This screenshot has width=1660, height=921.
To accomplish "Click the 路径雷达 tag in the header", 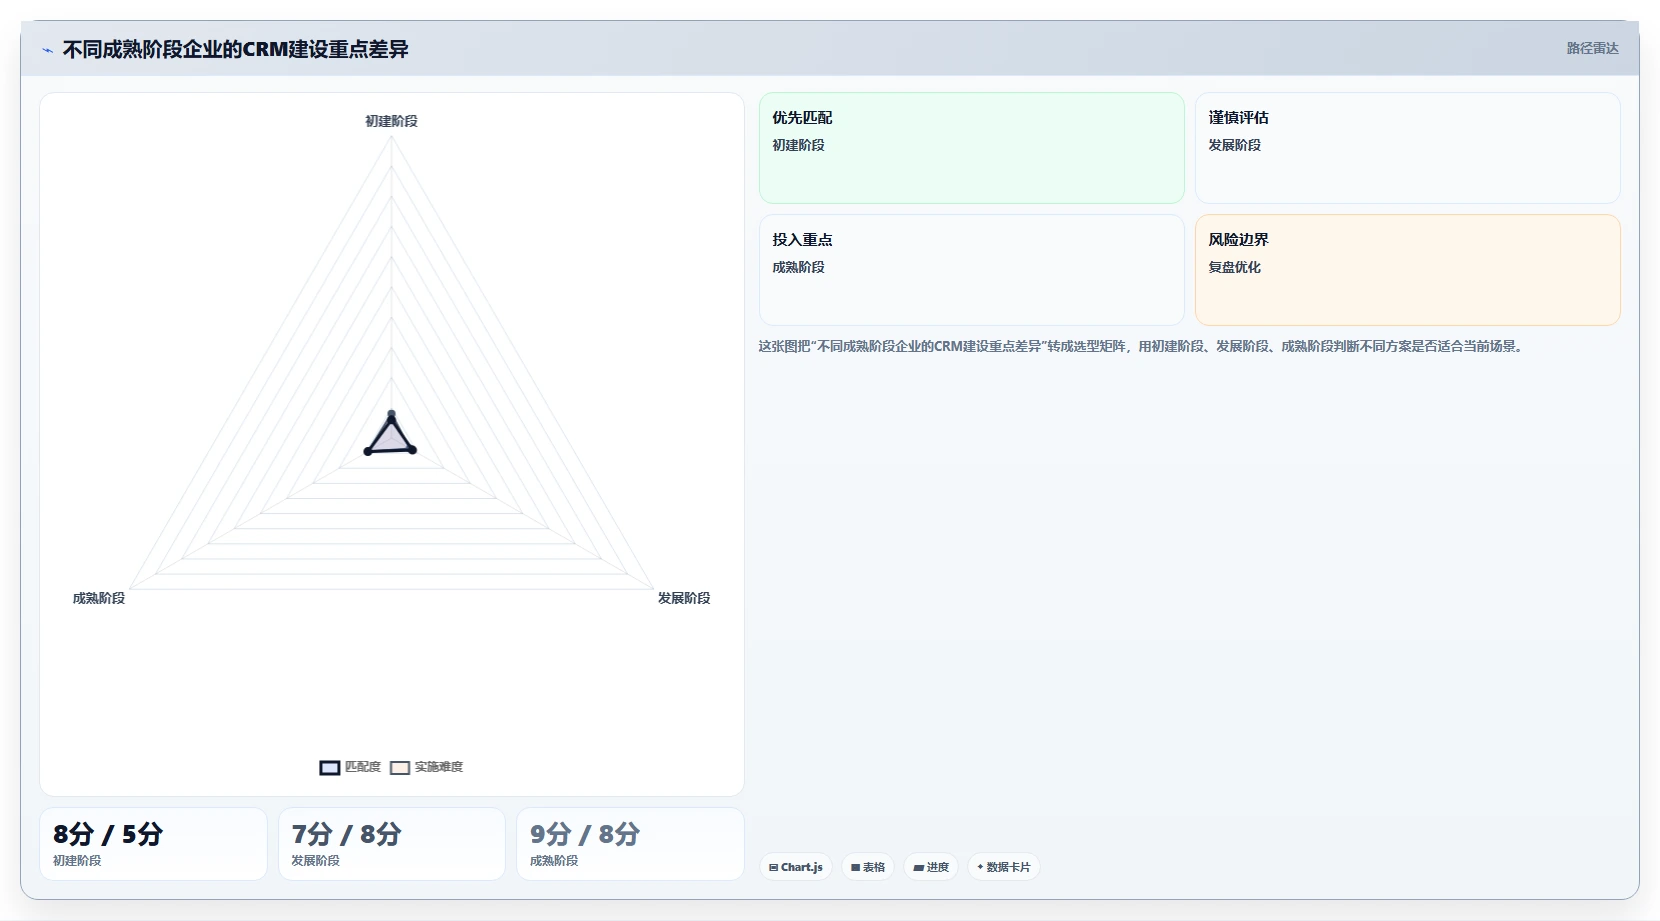I will (1592, 48).
